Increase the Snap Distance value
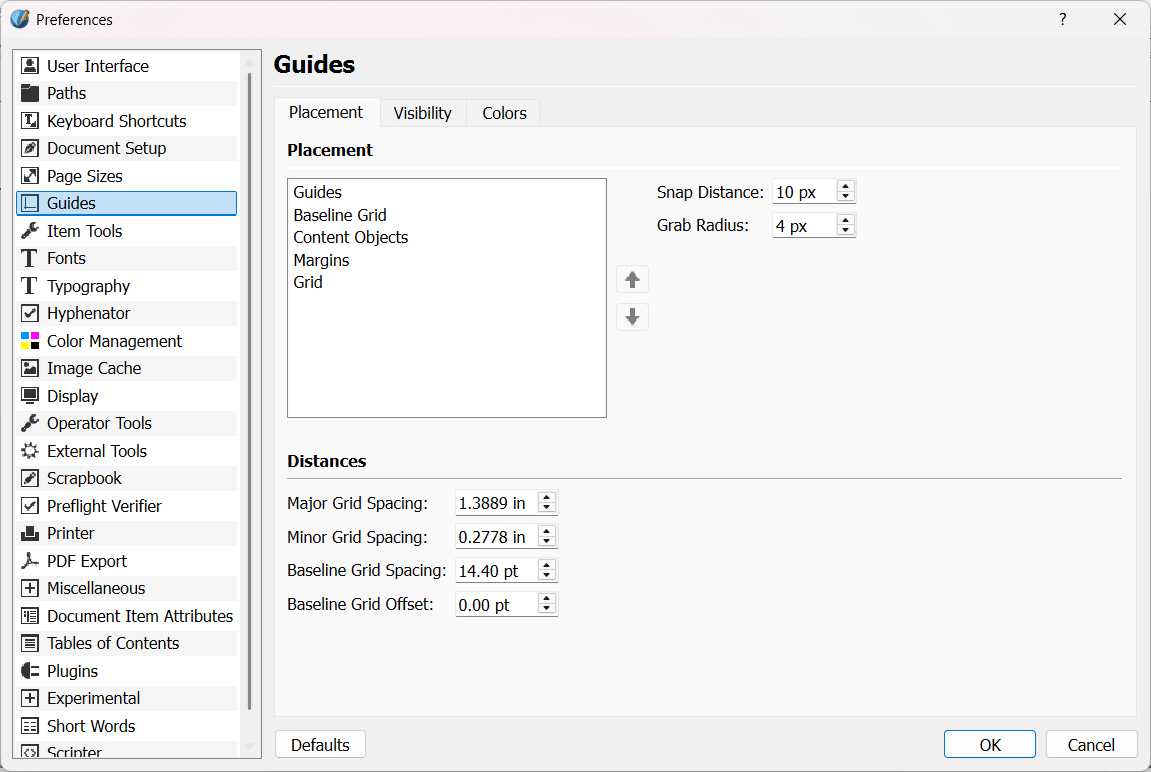This screenshot has height=772, width=1151. tap(846, 187)
